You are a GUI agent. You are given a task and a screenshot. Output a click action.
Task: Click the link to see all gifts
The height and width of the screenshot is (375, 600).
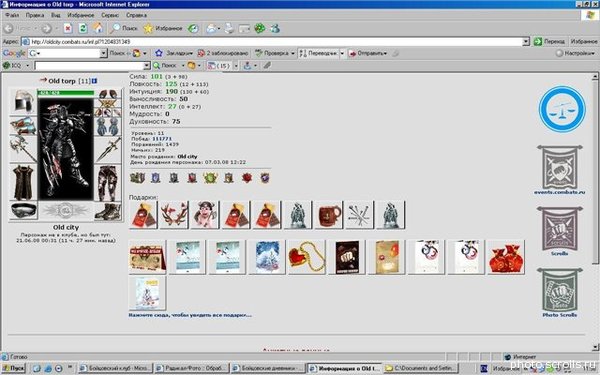pos(190,315)
